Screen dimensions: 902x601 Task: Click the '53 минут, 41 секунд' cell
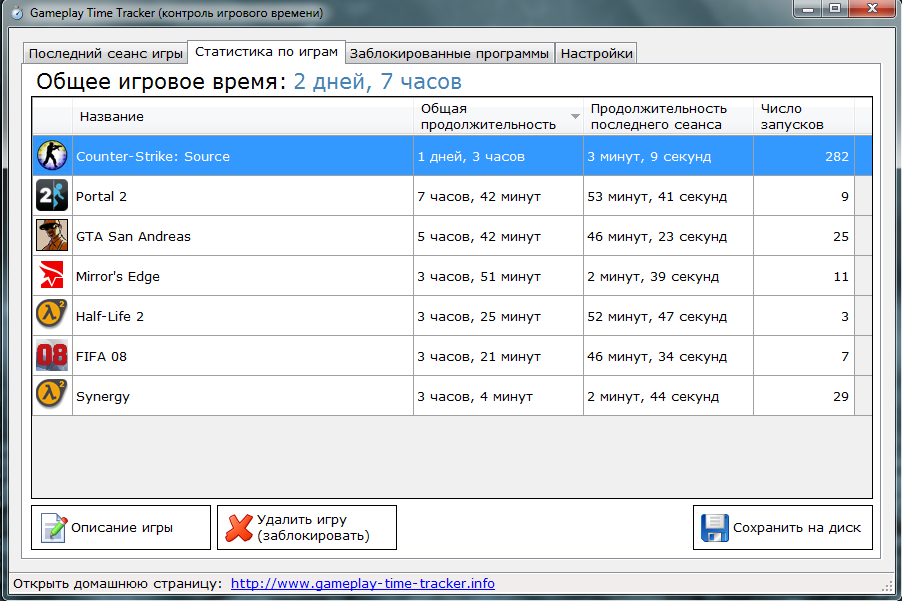668,196
